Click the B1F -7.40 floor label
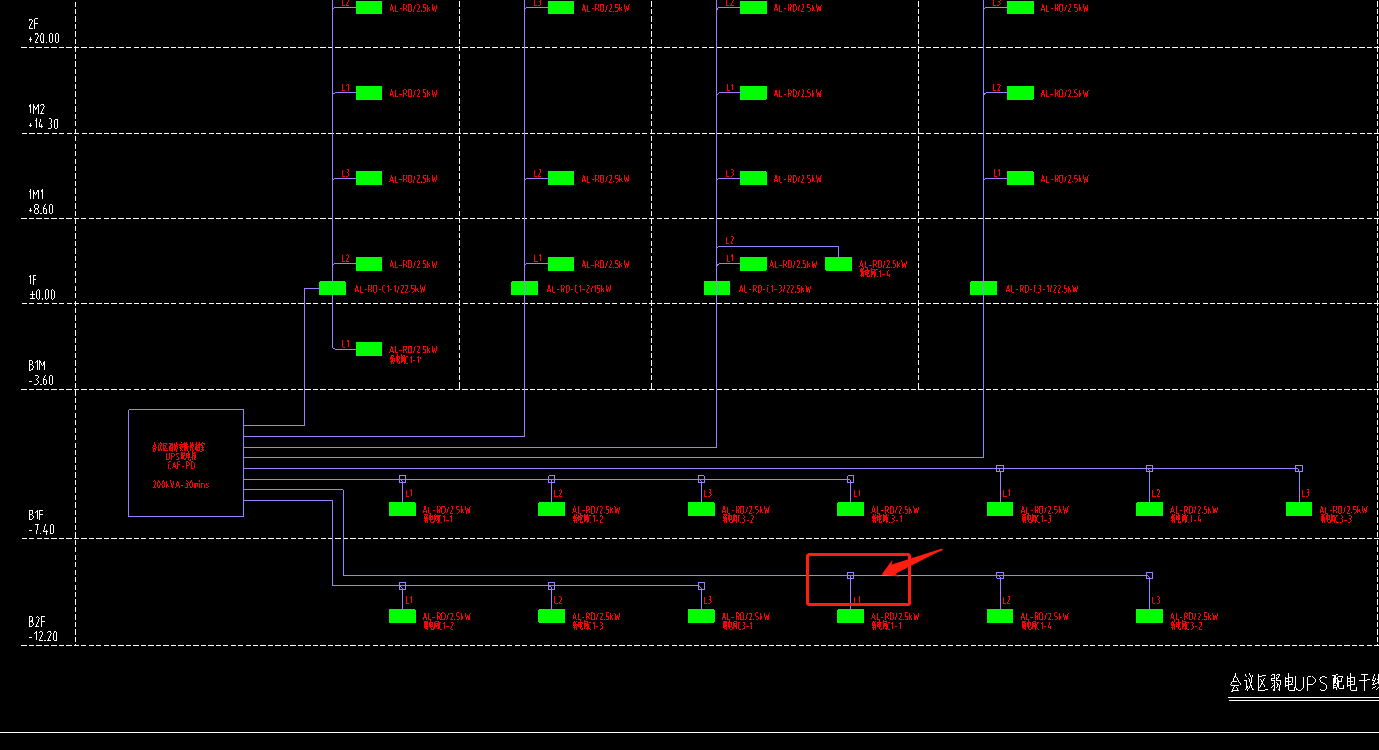1379x750 pixels. [x=42, y=522]
